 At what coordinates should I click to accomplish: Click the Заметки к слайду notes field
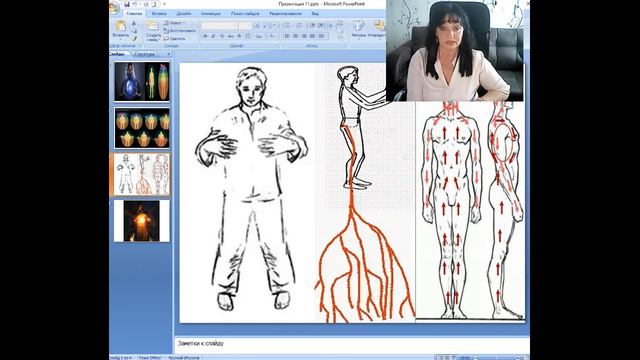click(x=352, y=344)
